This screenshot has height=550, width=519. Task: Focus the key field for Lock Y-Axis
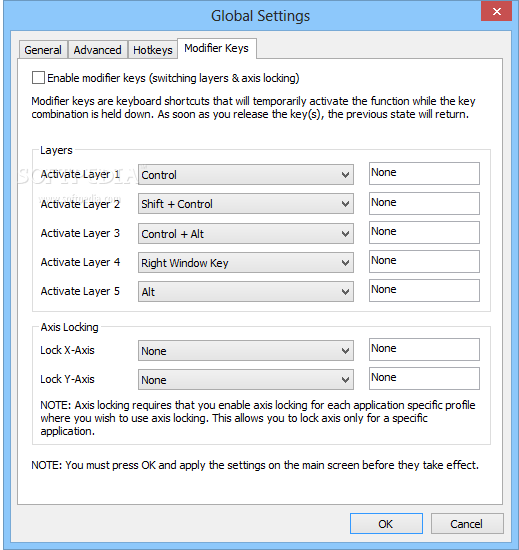tap(424, 378)
